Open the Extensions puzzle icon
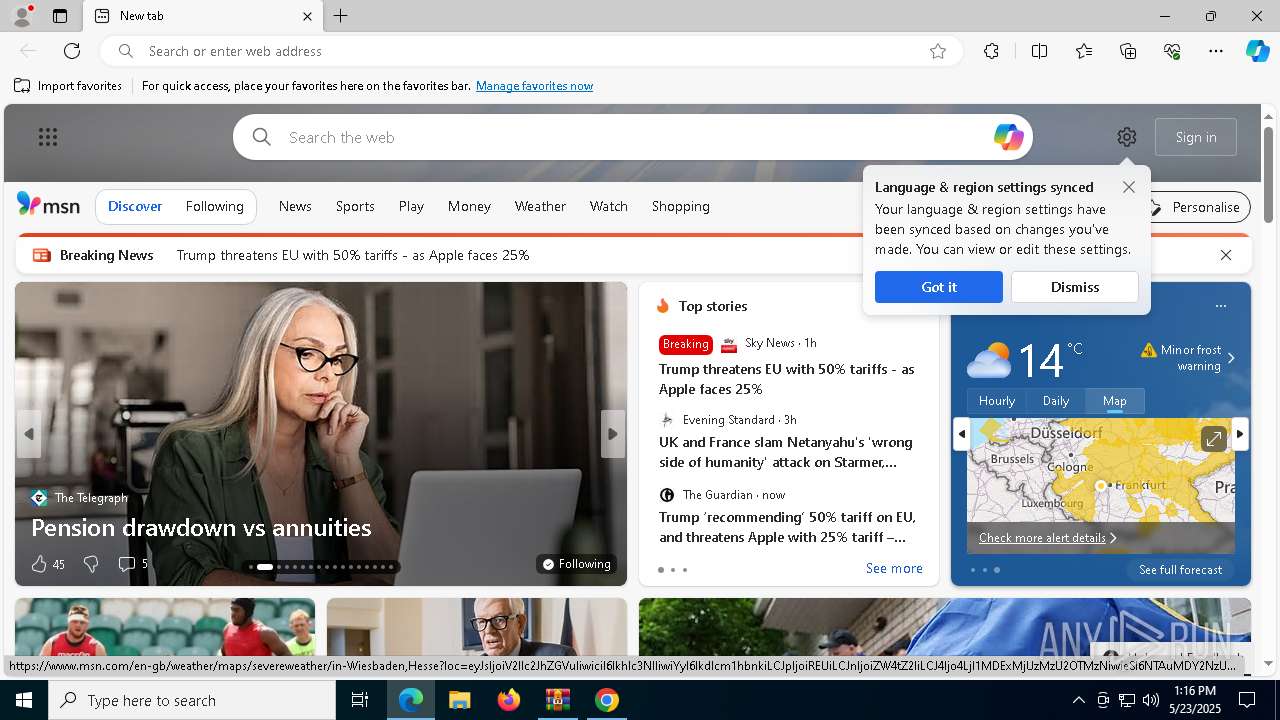 (991, 51)
